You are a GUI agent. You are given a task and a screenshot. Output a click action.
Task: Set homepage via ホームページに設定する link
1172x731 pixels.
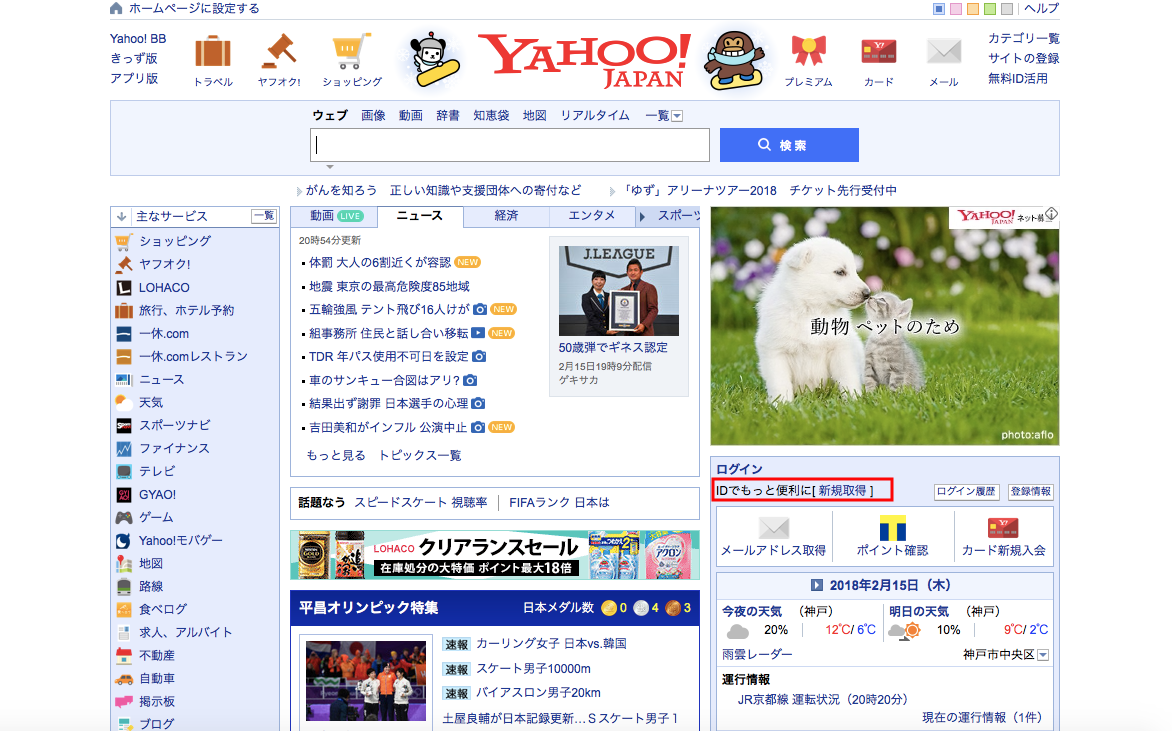(x=194, y=8)
